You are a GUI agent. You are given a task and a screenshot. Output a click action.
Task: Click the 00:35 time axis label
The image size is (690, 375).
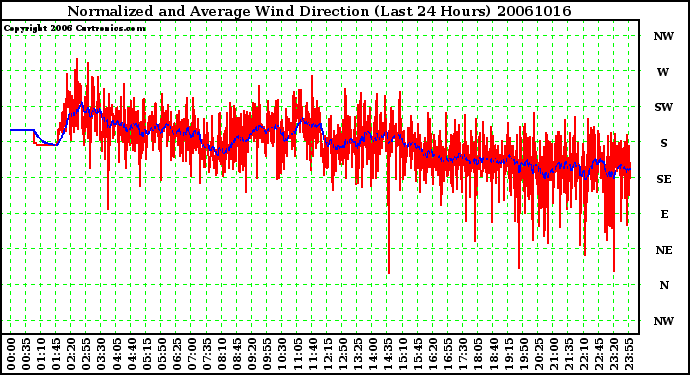(x=26, y=354)
